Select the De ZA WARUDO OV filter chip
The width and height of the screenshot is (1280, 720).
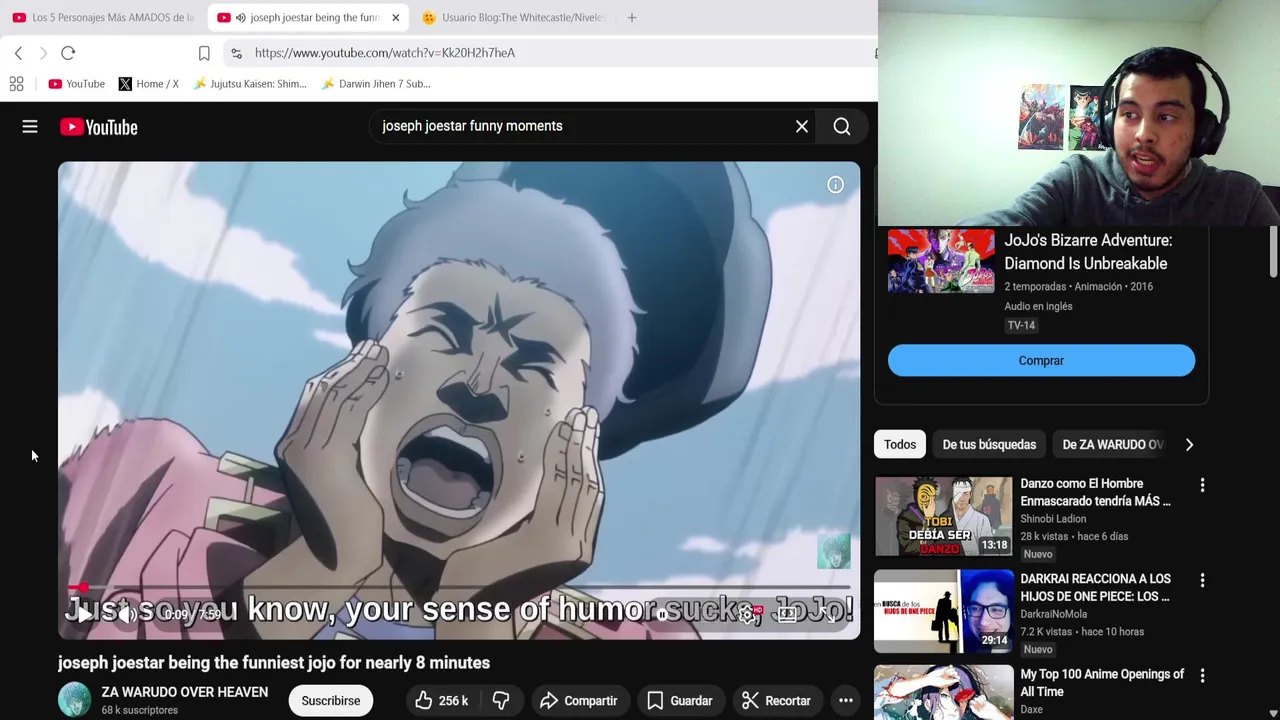click(x=1112, y=445)
